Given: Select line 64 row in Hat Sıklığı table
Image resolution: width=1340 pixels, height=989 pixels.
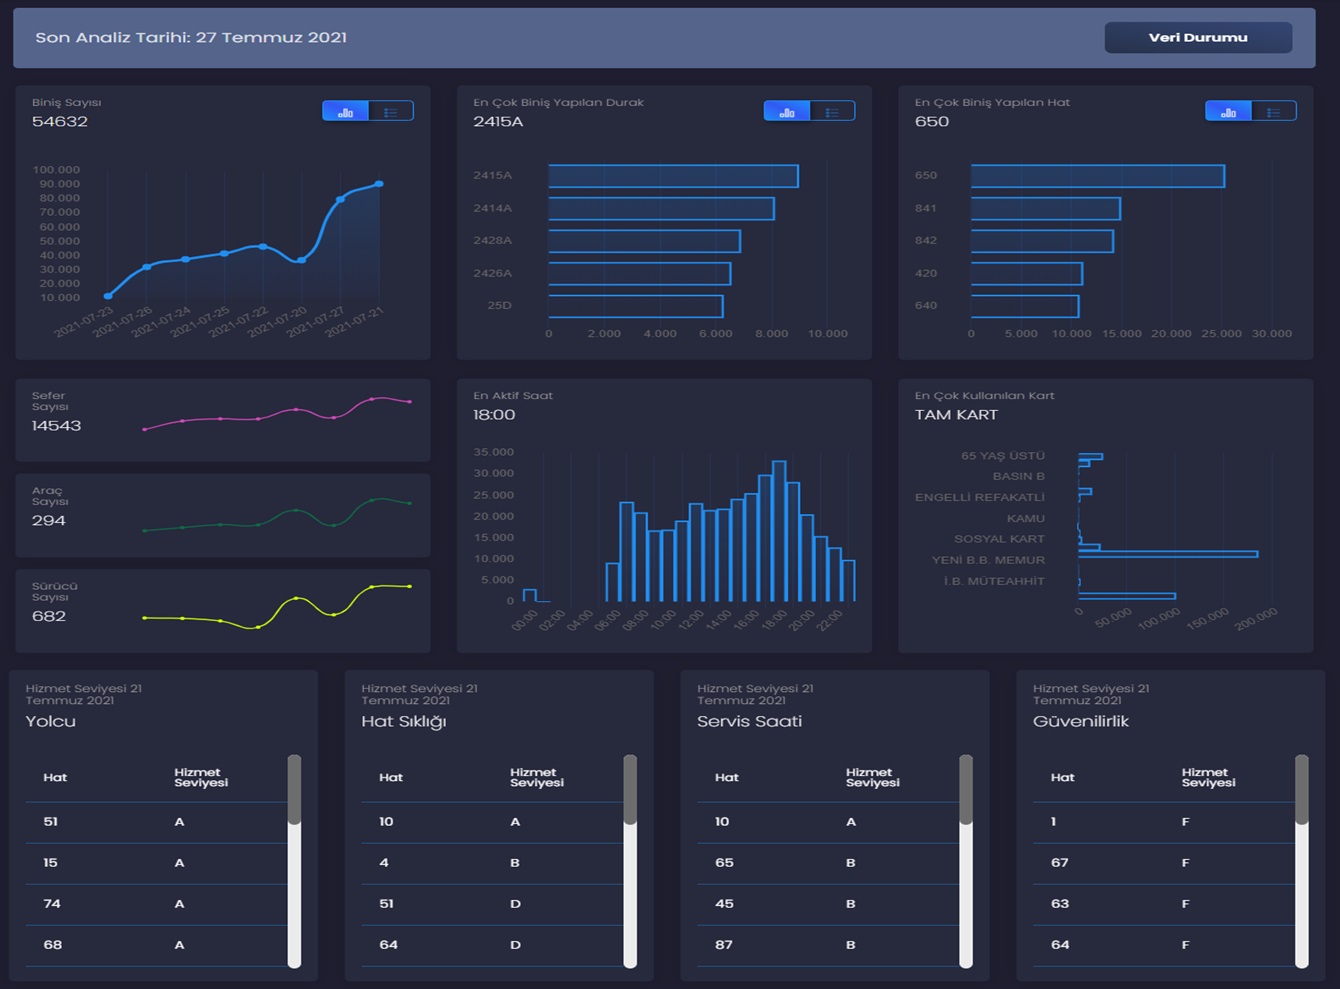Looking at the screenshot, I should tap(491, 945).
